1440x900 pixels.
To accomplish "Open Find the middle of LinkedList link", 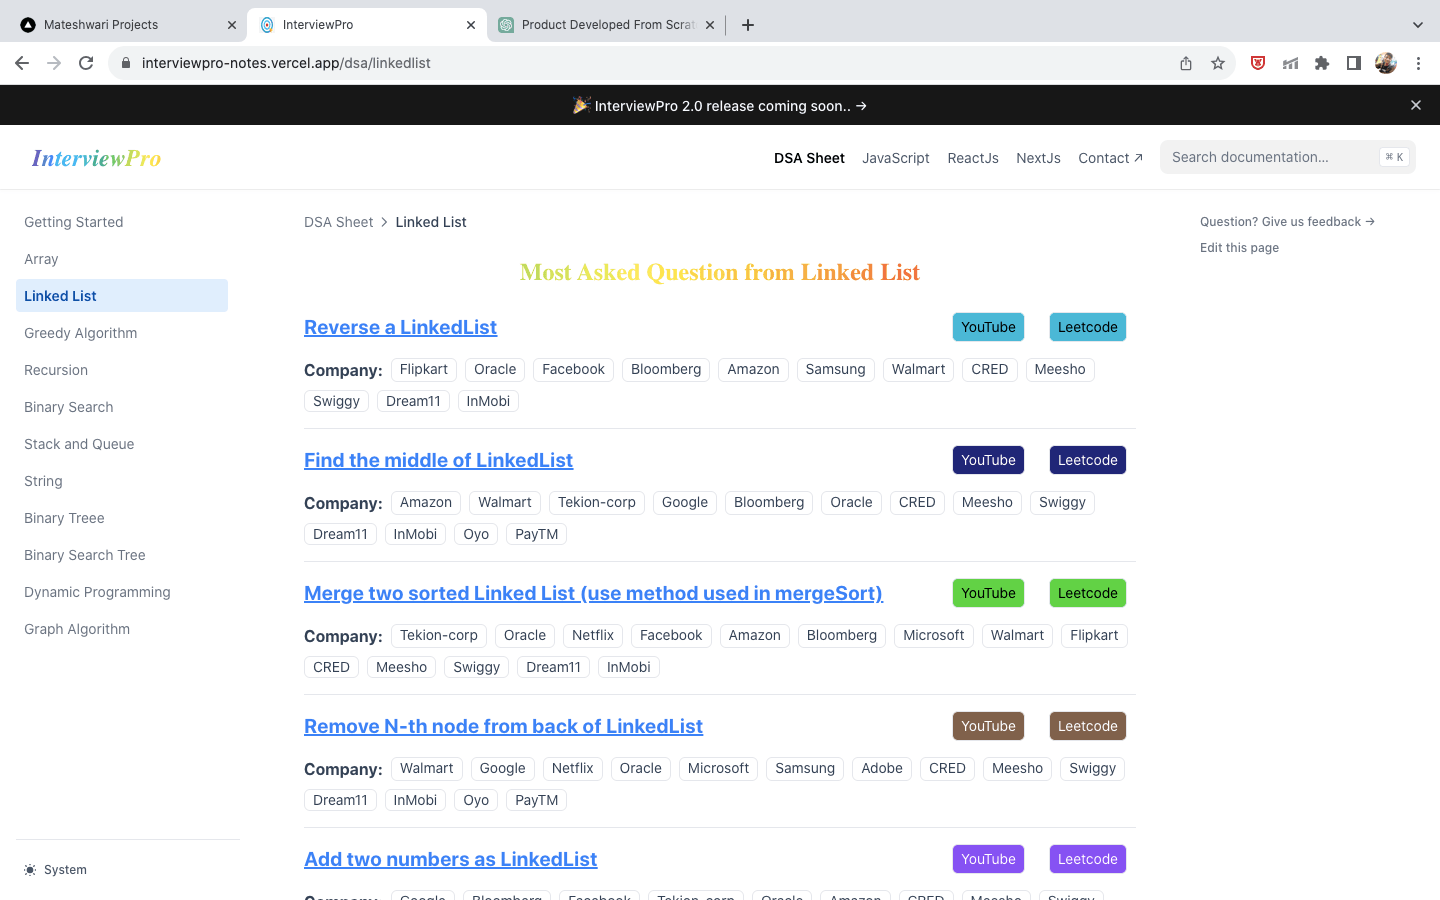I will pos(438,460).
